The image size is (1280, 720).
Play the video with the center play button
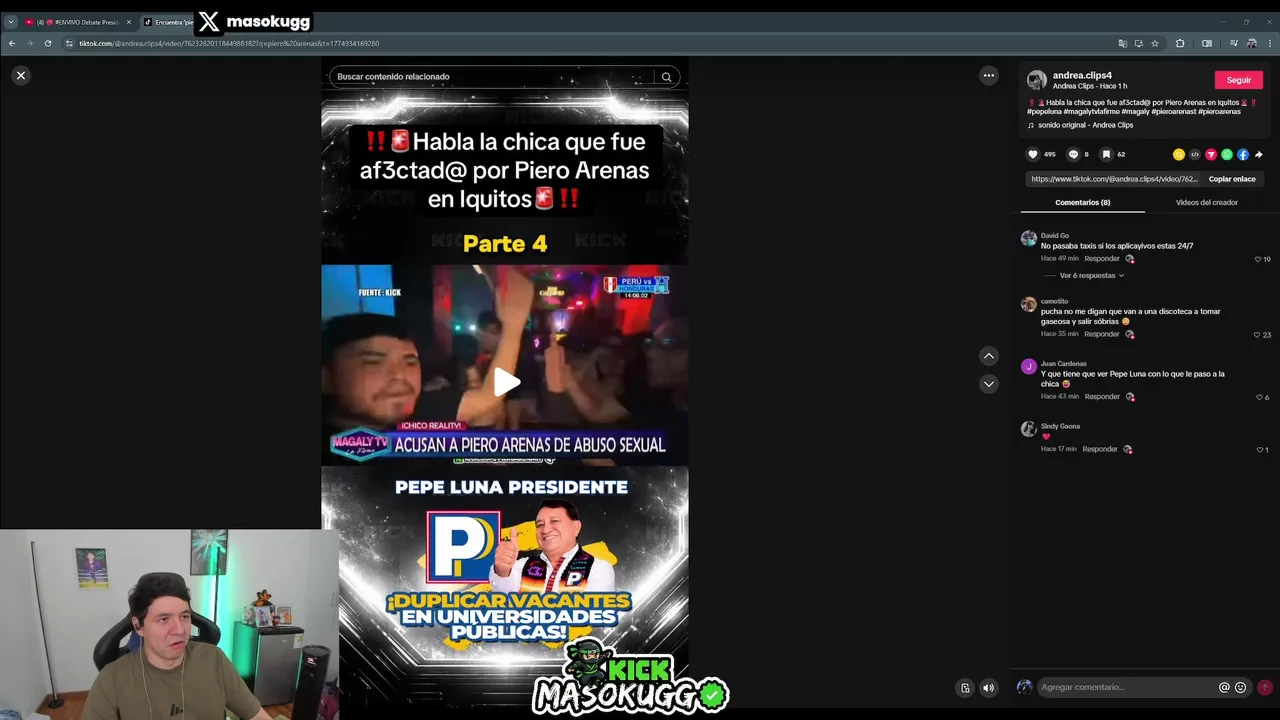pyautogui.click(x=505, y=382)
